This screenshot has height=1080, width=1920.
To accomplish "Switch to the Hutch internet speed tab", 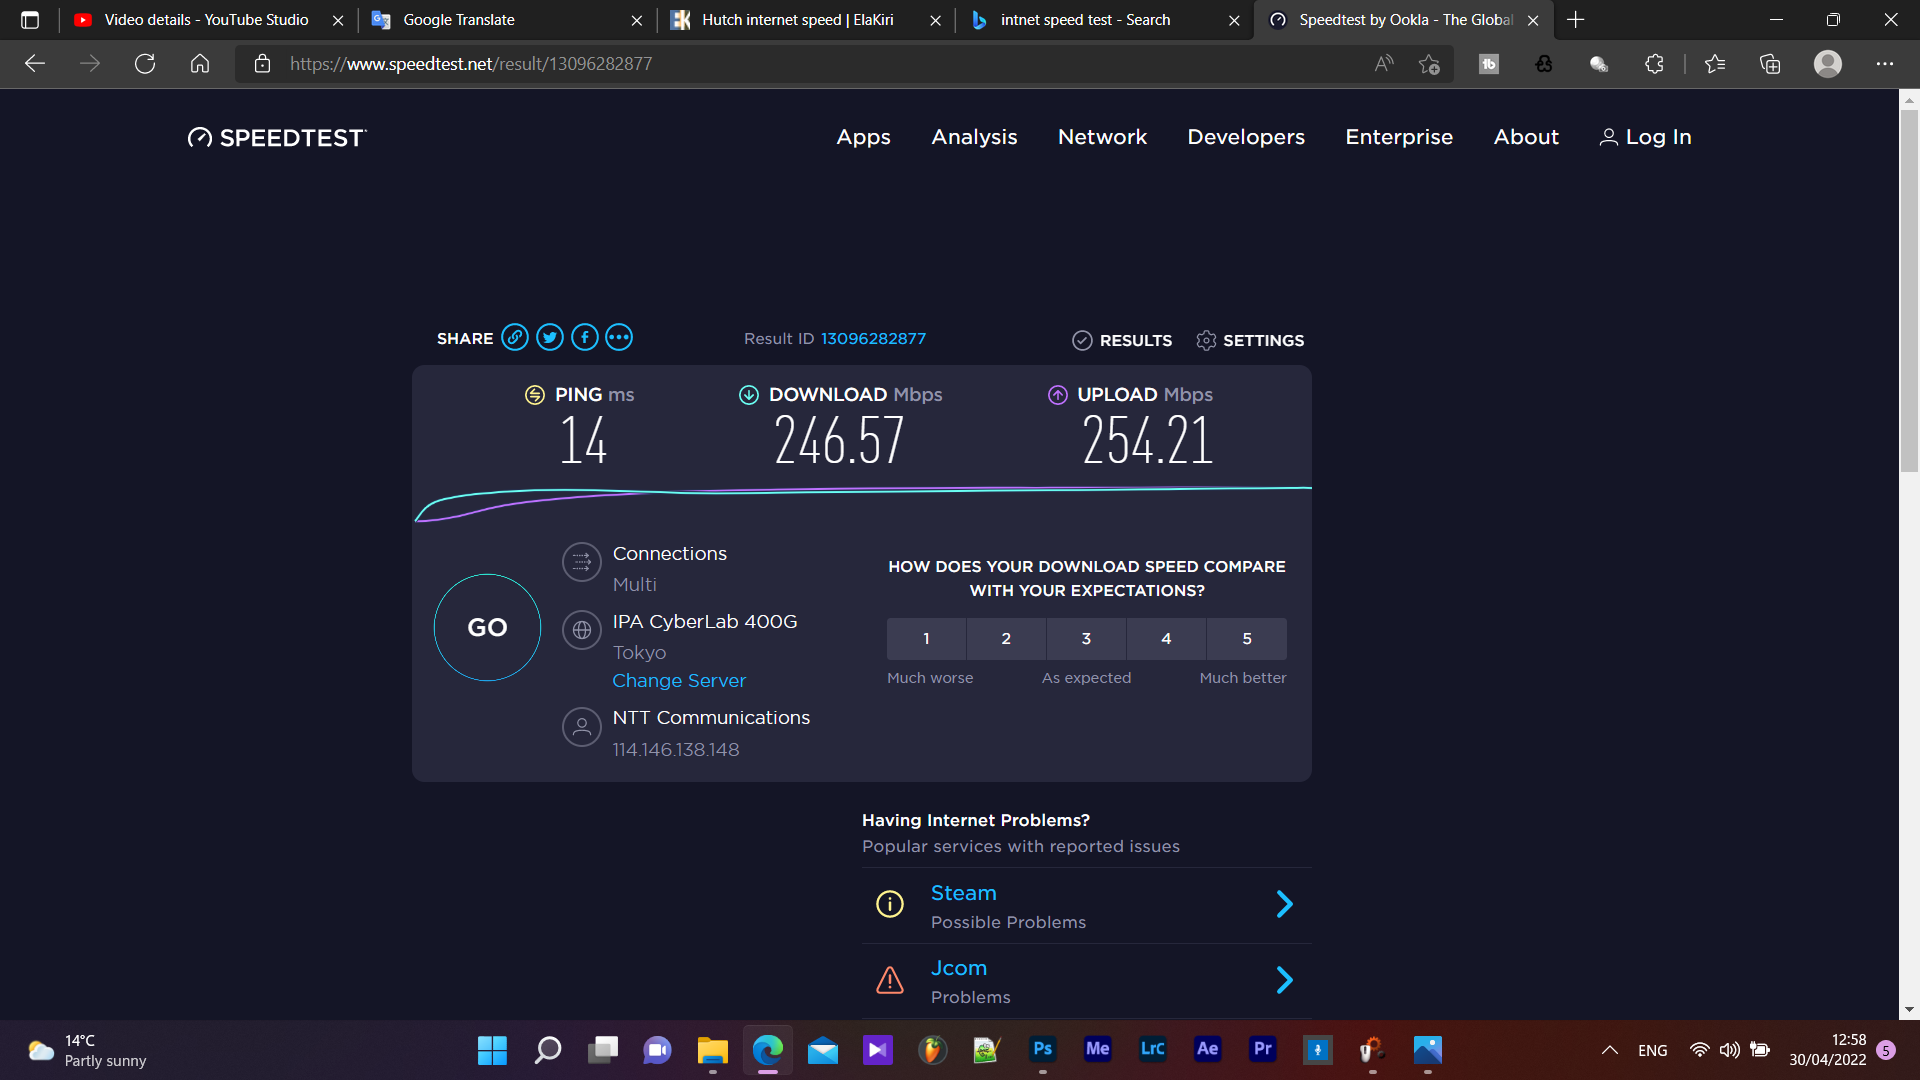I will click(x=805, y=20).
